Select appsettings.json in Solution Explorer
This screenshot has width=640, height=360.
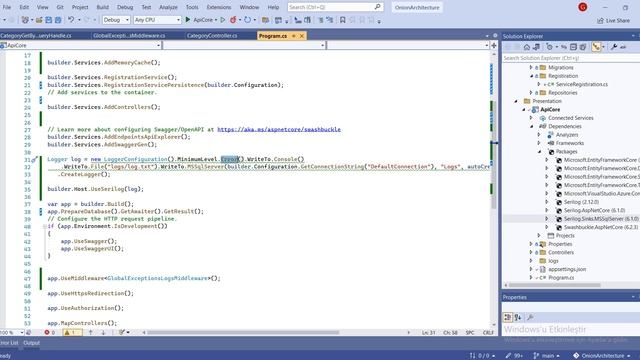[567, 269]
